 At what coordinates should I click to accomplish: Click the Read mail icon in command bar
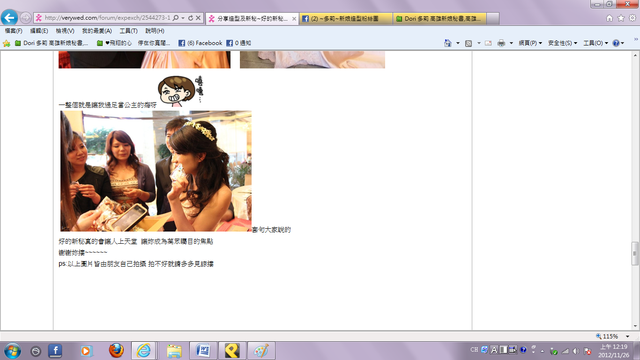488,43
